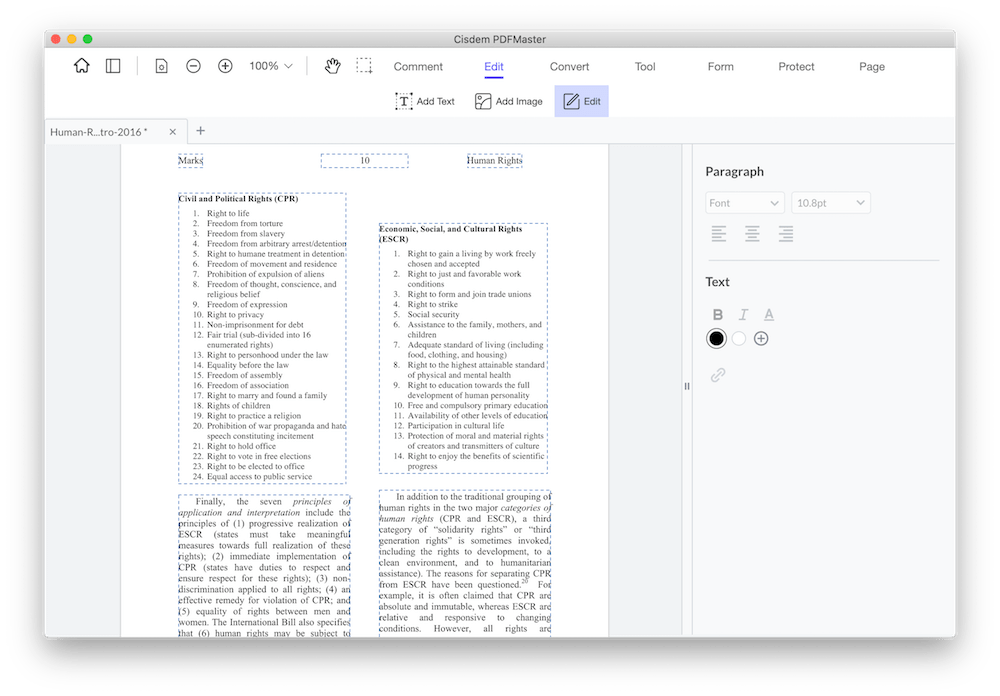Open the 10.8pt font size dropdown
The image size is (1000, 696).
pyautogui.click(x=831, y=202)
